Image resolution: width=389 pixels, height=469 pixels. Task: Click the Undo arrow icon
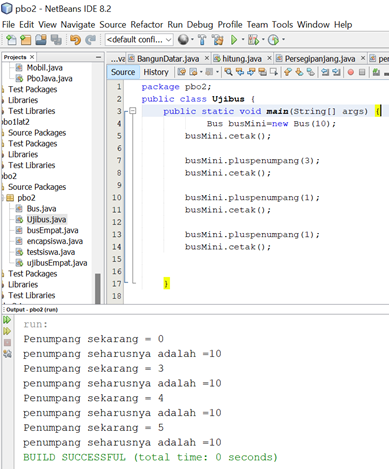tap(75, 40)
